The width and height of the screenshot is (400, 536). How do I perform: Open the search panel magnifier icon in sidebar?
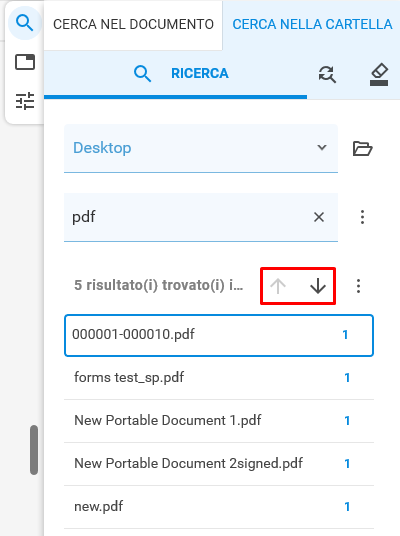(25, 23)
